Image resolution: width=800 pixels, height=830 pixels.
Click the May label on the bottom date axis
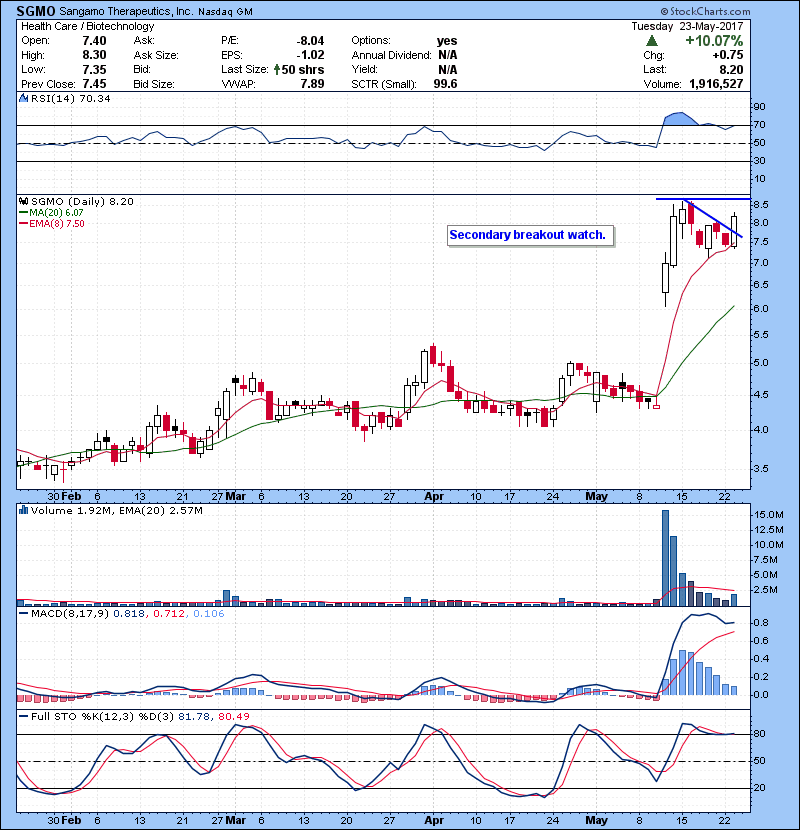(597, 820)
